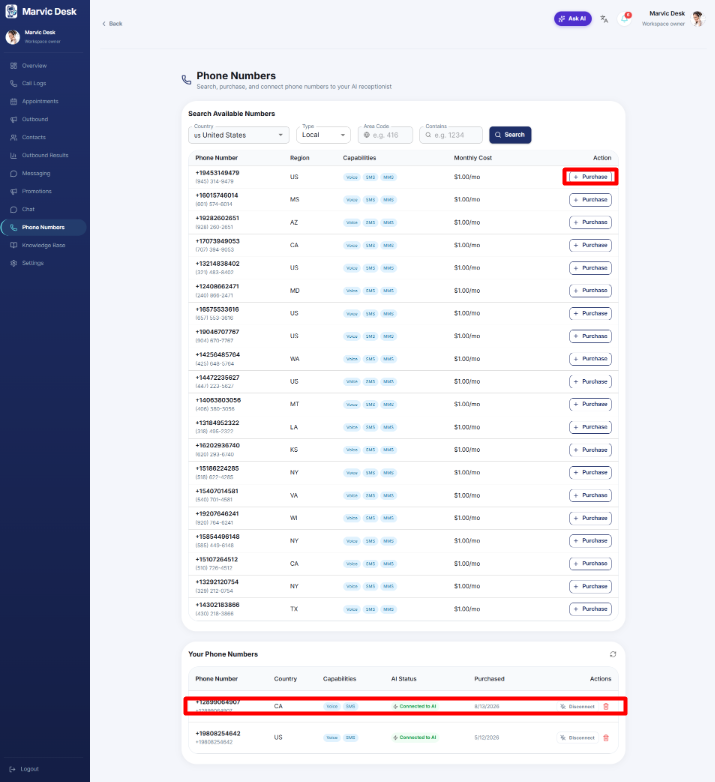Image resolution: width=715 pixels, height=782 pixels.
Task: Click the Search button
Action: [510, 135]
